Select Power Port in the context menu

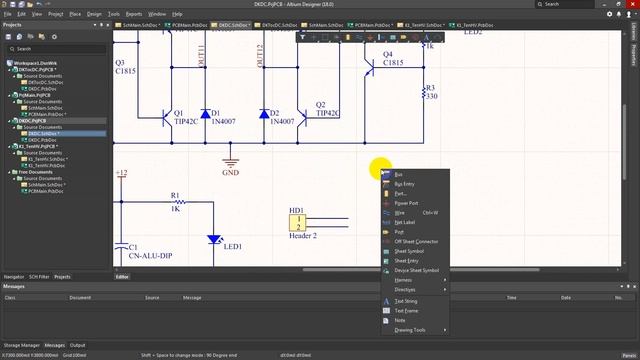coord(416,203)
